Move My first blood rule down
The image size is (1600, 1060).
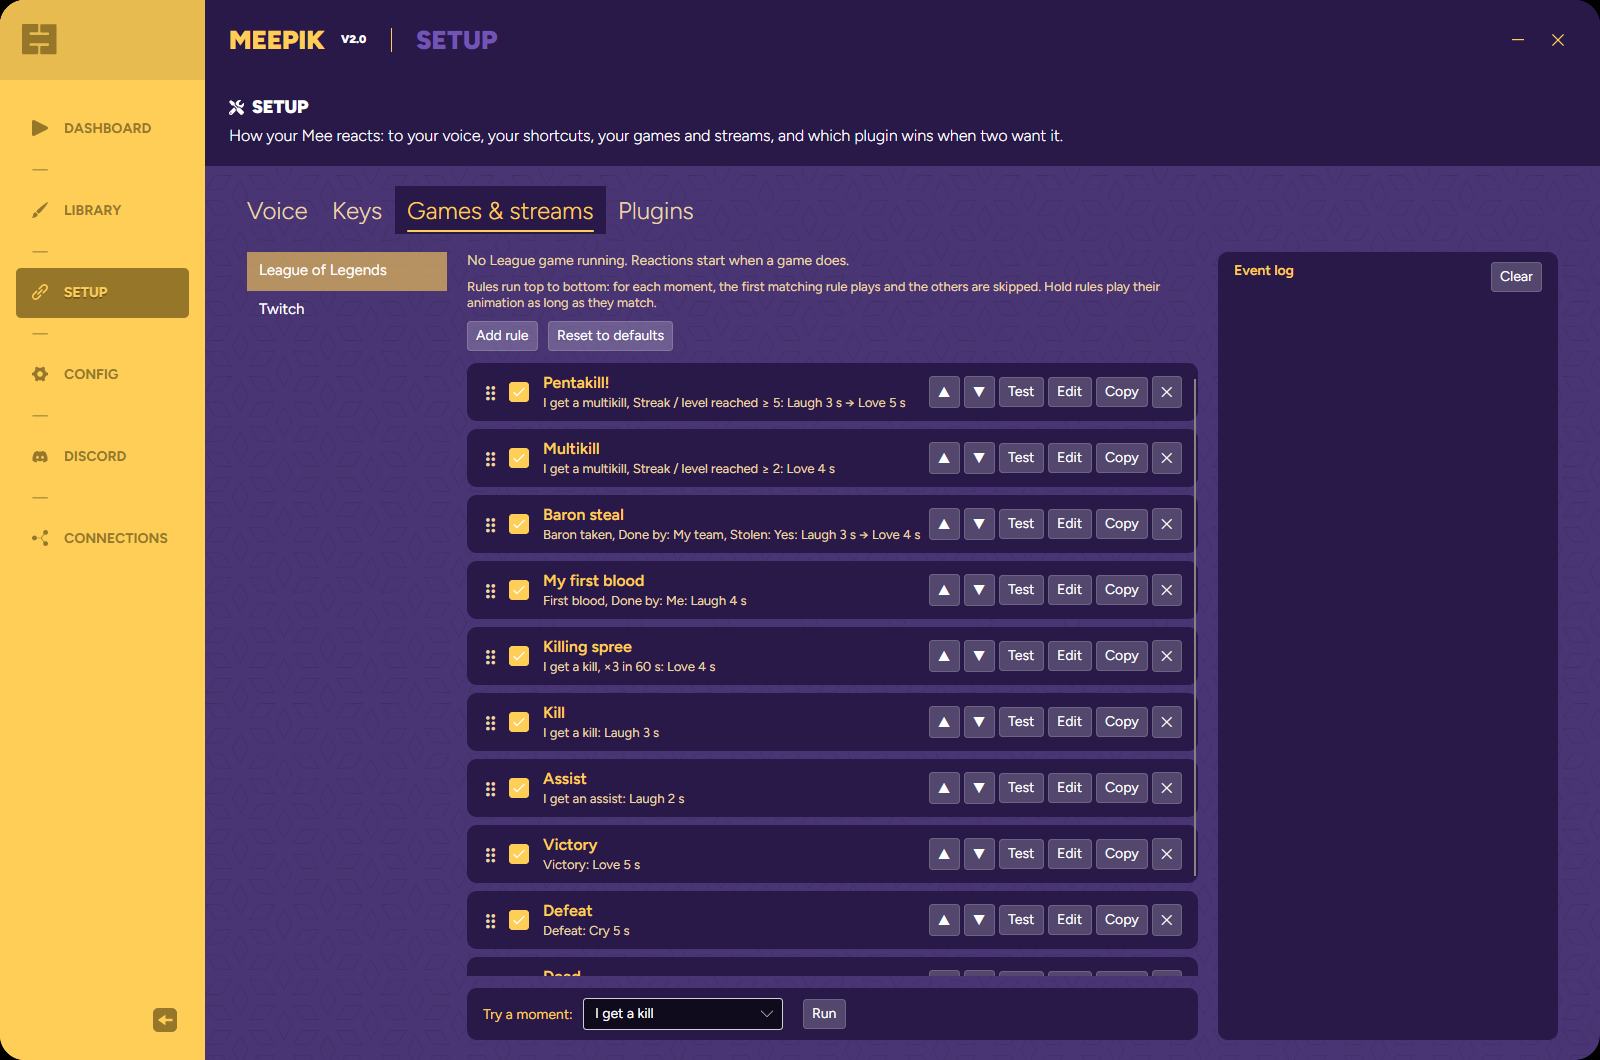click(979, 590)
